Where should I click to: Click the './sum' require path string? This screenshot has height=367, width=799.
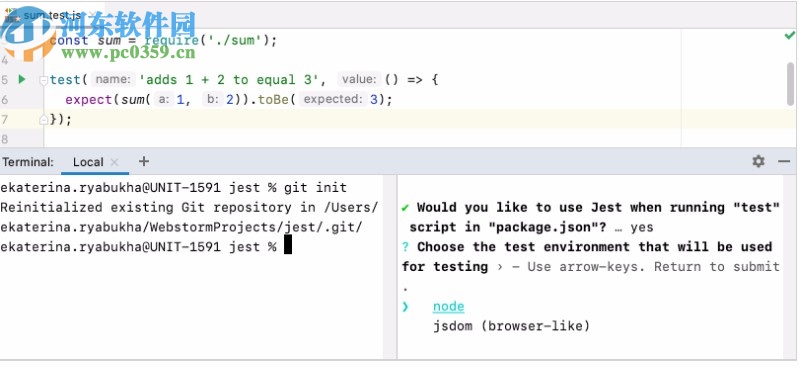(233, 40)
